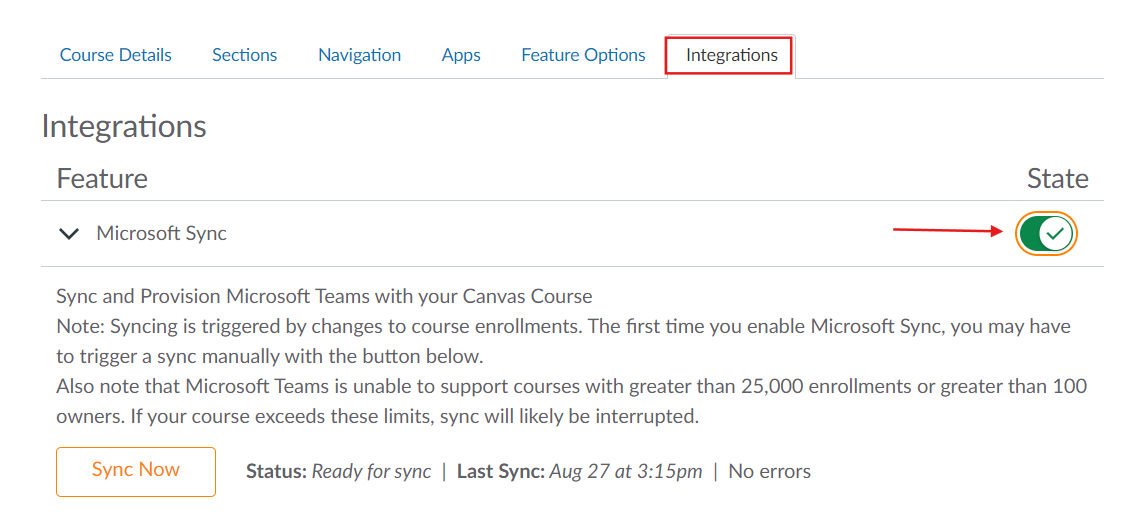The image size is (1143, 525).
Task: Click the Sync Now button
Action: pos(136,472)
